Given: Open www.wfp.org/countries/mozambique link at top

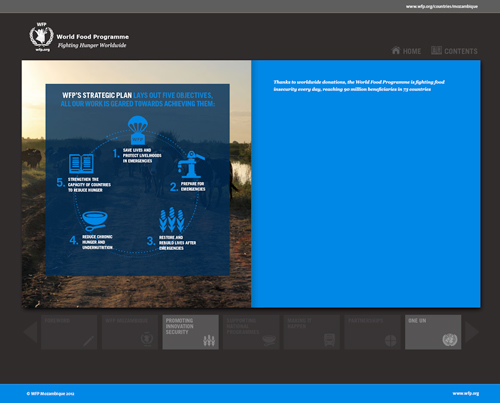Looking at the screenshot, I should [x=442, y=6].
